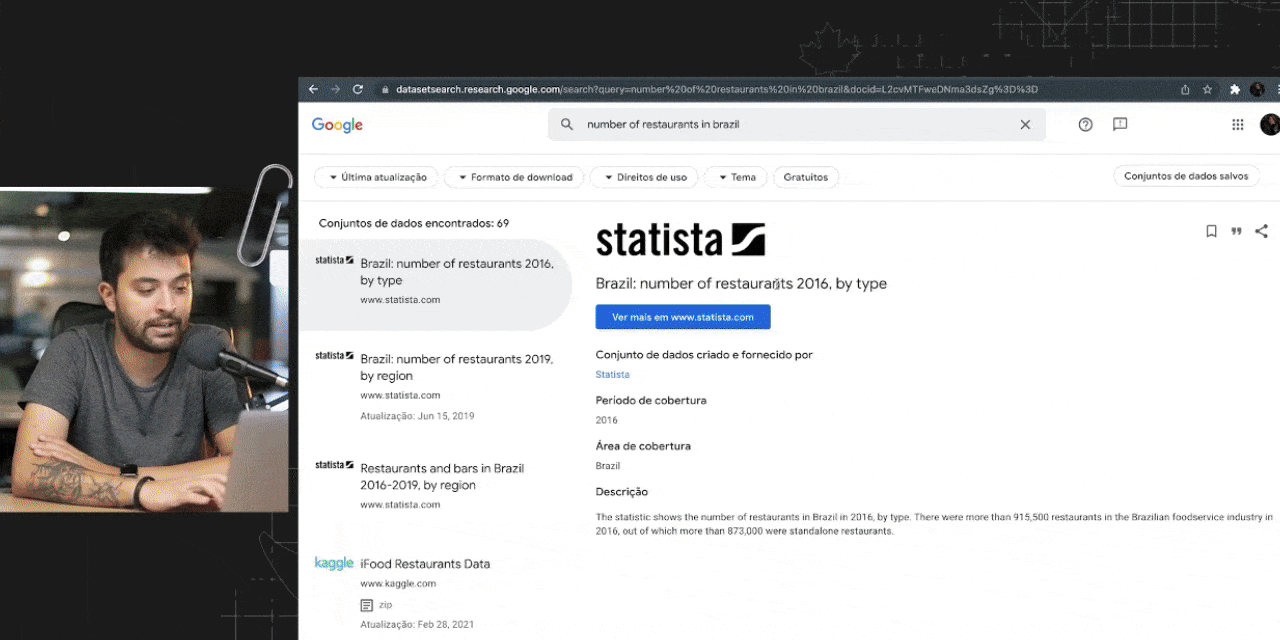Click the large statista logo in the details panel
Screen dimensions: 1280x640
[680, 239]
